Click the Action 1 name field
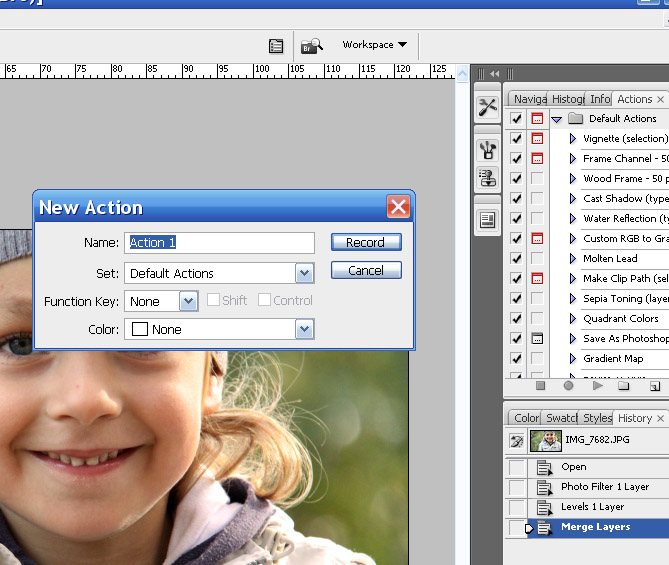The width and height of the screenshot is (669, 565). (219, 242)
